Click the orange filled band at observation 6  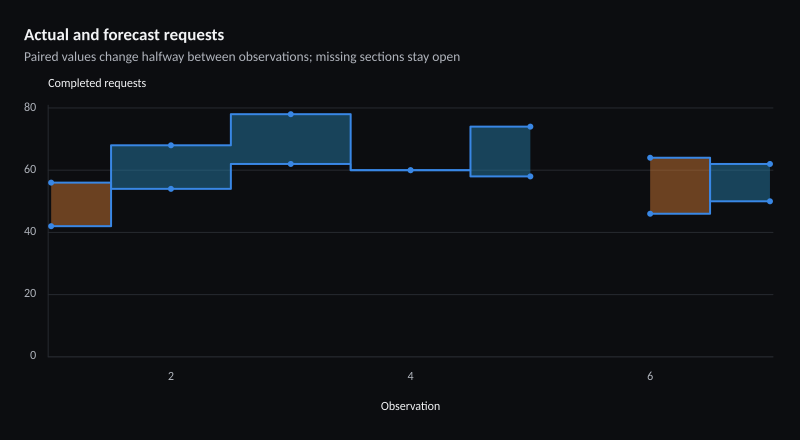click(x=680, y=186)
